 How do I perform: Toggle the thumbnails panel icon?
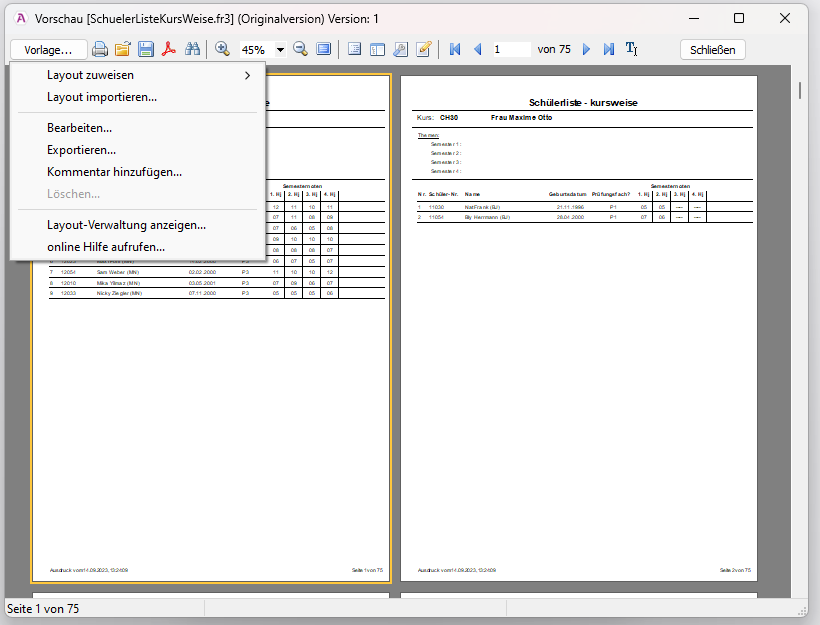(377, 49)
